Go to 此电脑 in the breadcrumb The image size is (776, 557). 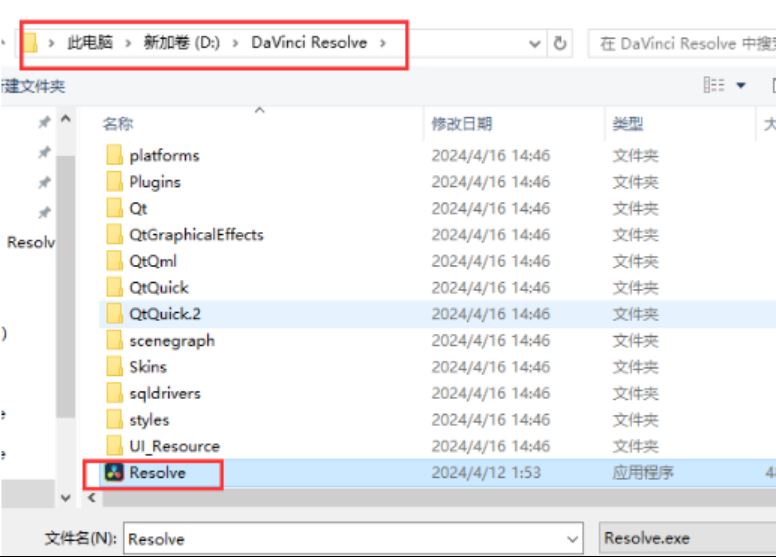coord(90,43)
